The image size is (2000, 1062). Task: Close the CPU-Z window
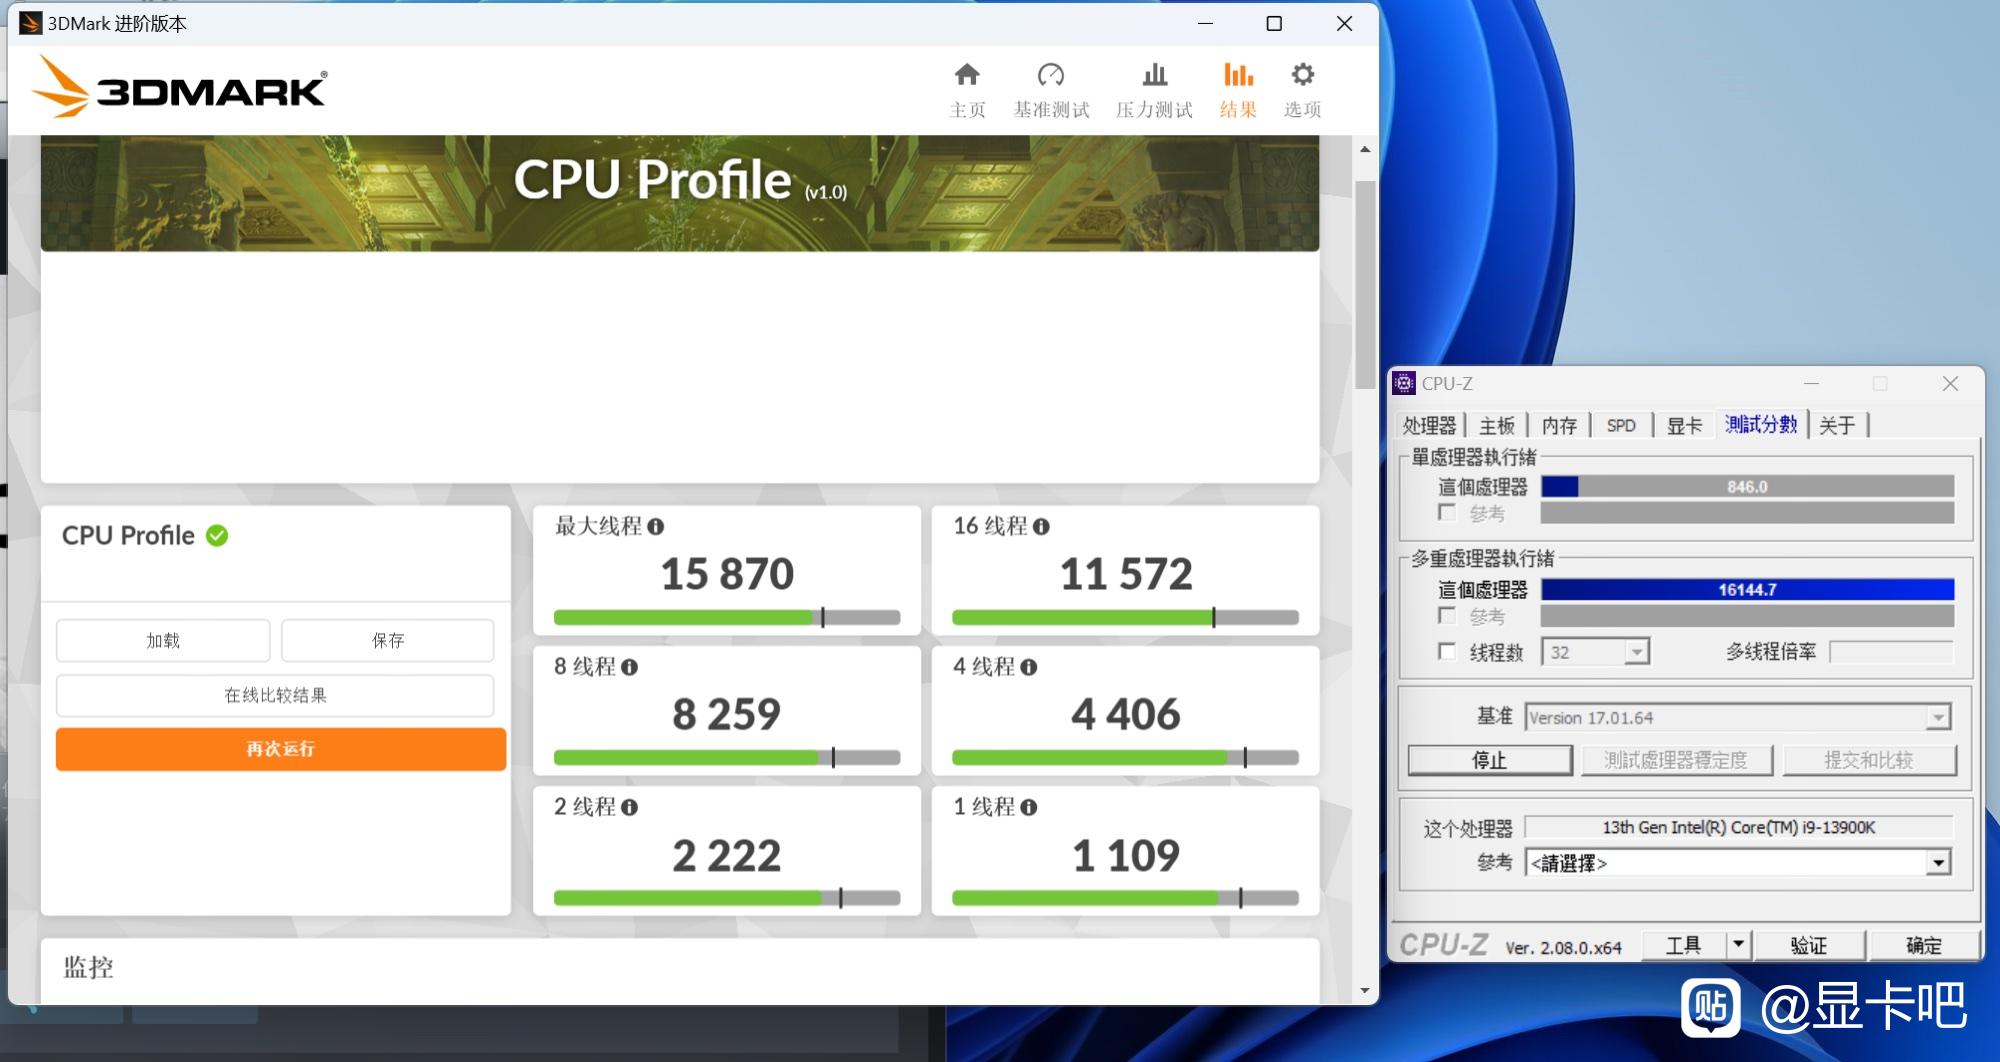pyautogui.click(x=1950, y=384)
